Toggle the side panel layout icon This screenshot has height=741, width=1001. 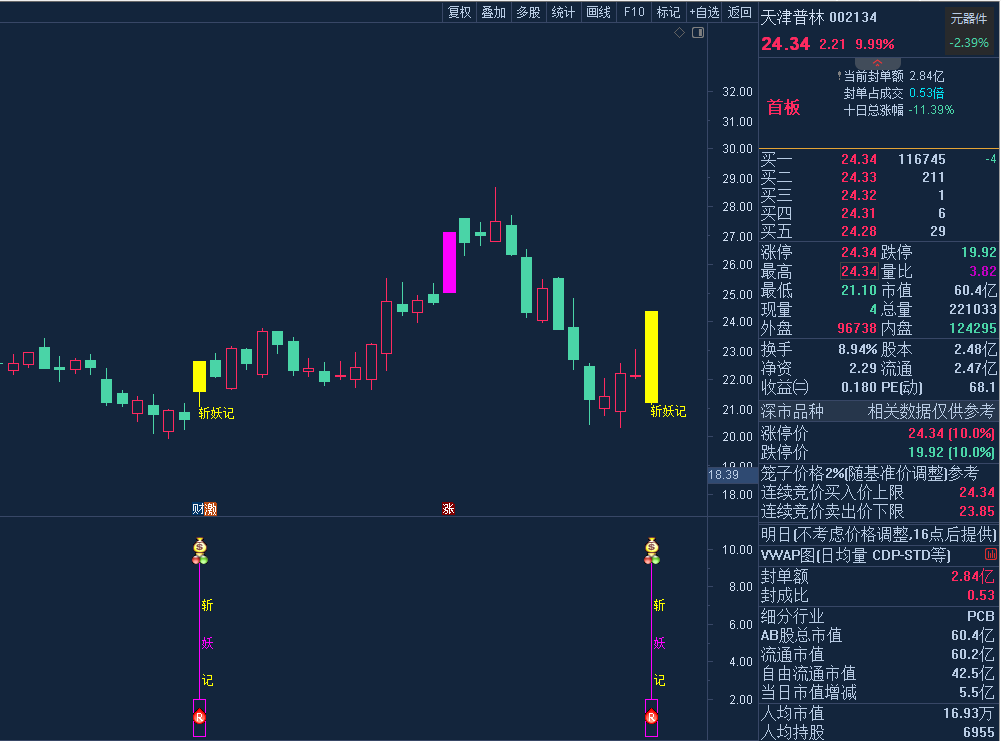click(698, 33)
